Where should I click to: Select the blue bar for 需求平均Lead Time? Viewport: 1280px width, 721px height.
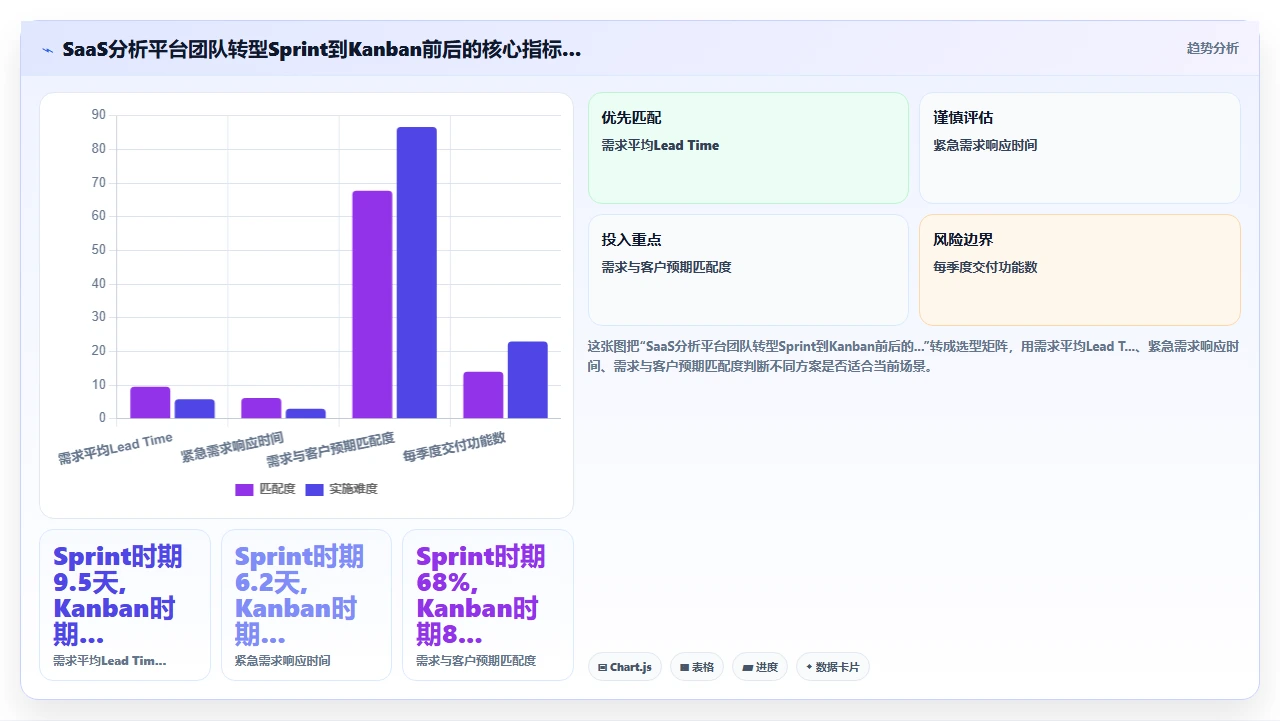194,409
